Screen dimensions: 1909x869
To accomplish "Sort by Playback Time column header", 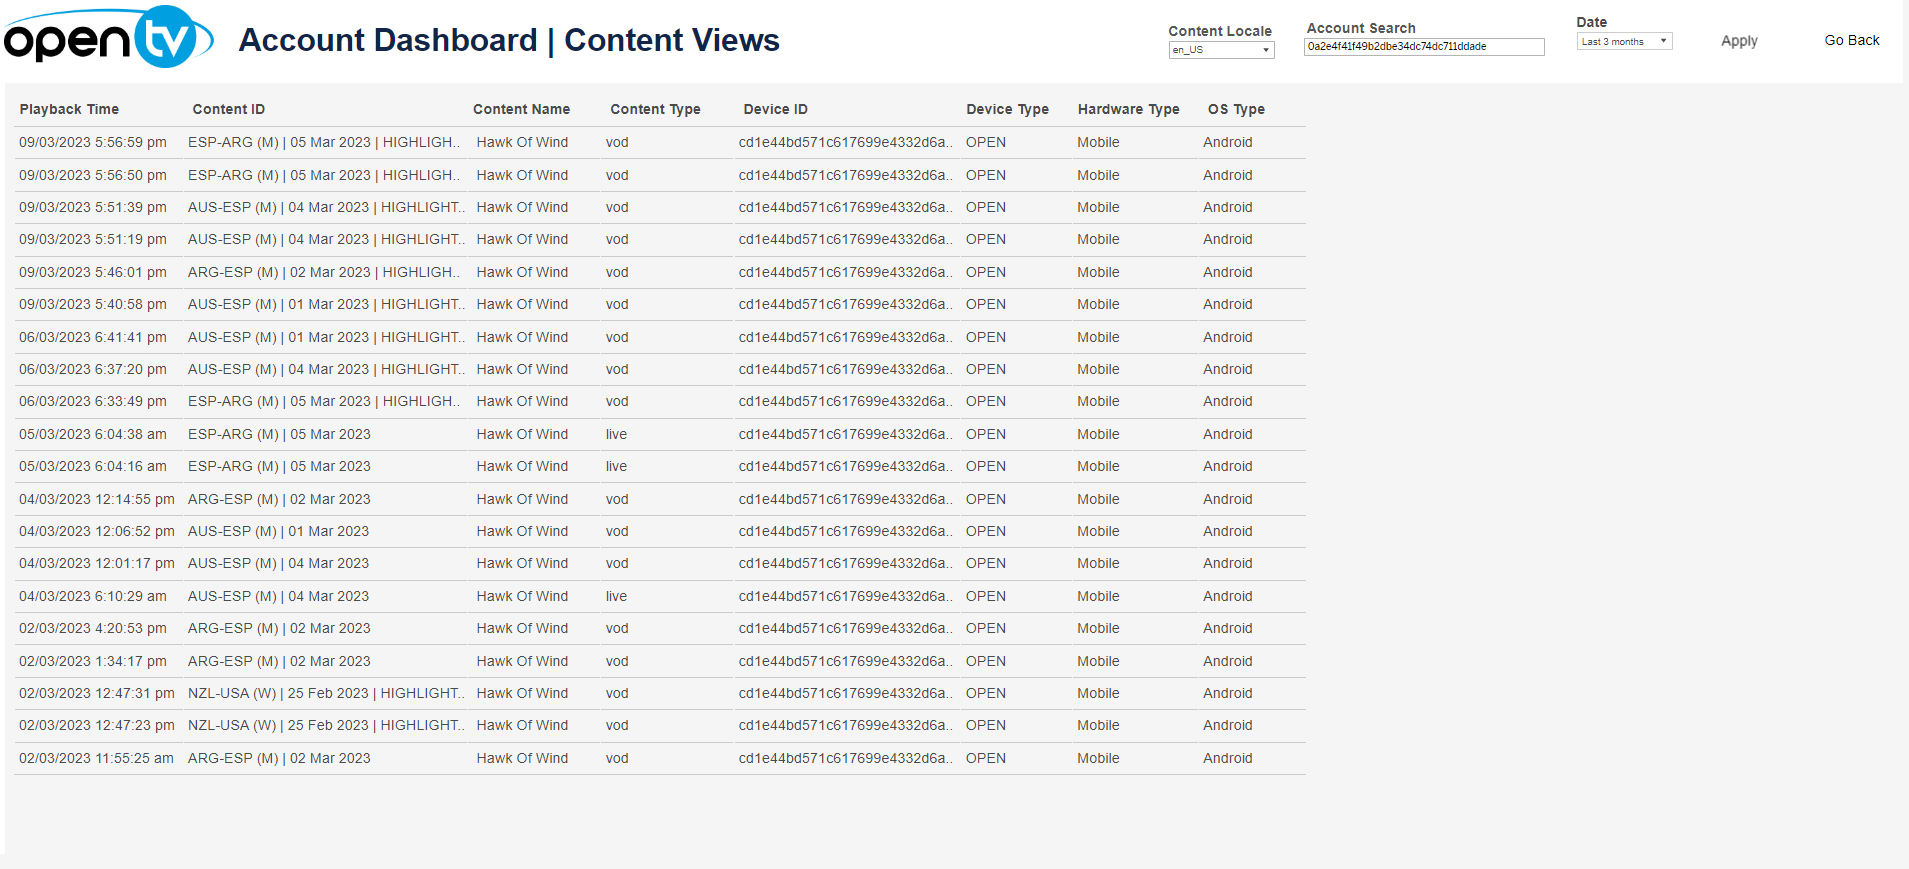I will click(69, 110).
